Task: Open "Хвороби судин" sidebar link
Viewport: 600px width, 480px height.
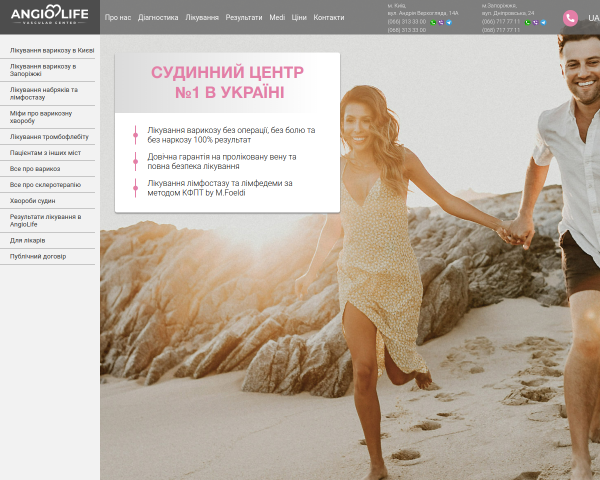Action: pyautogui.click(x=33, y=201)
